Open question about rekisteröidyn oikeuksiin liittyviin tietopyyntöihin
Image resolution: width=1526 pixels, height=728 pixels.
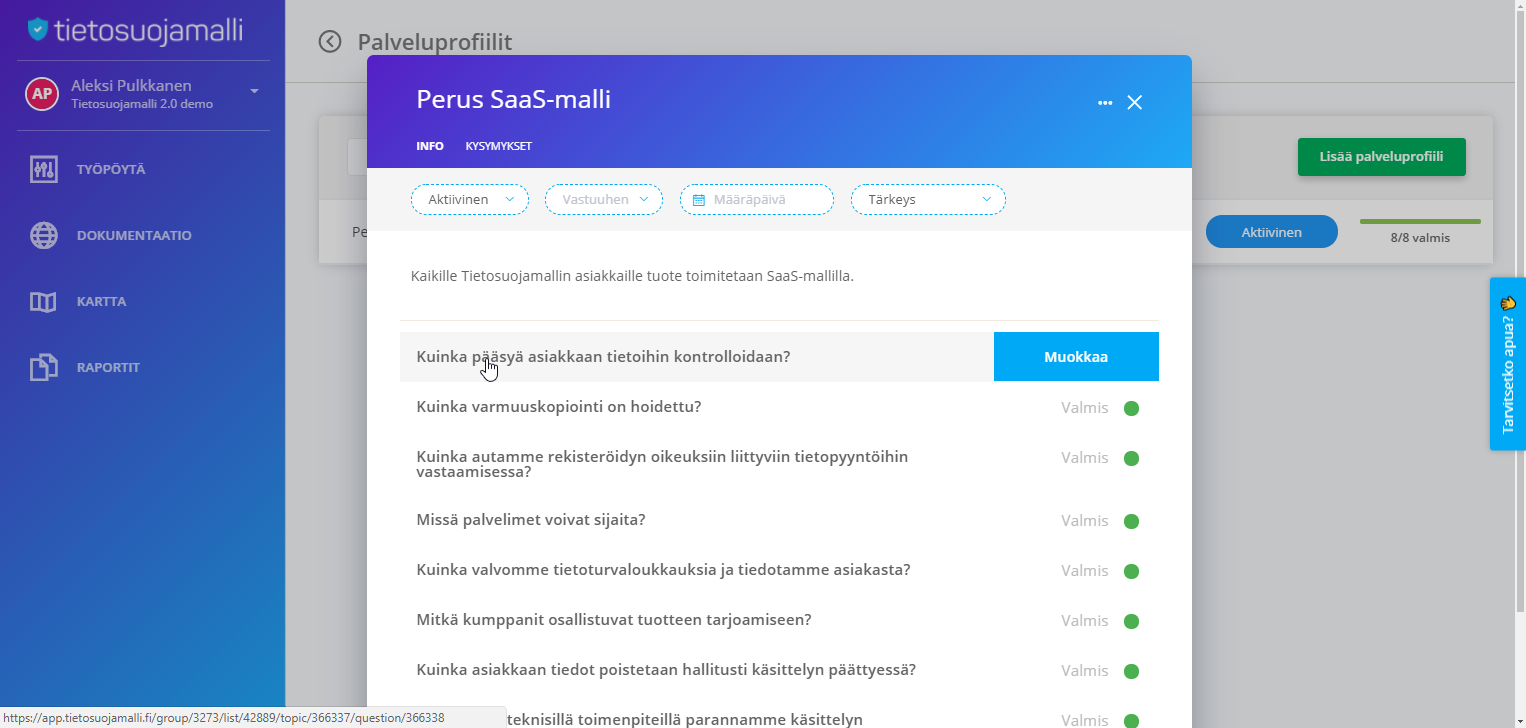click(662, 464)
